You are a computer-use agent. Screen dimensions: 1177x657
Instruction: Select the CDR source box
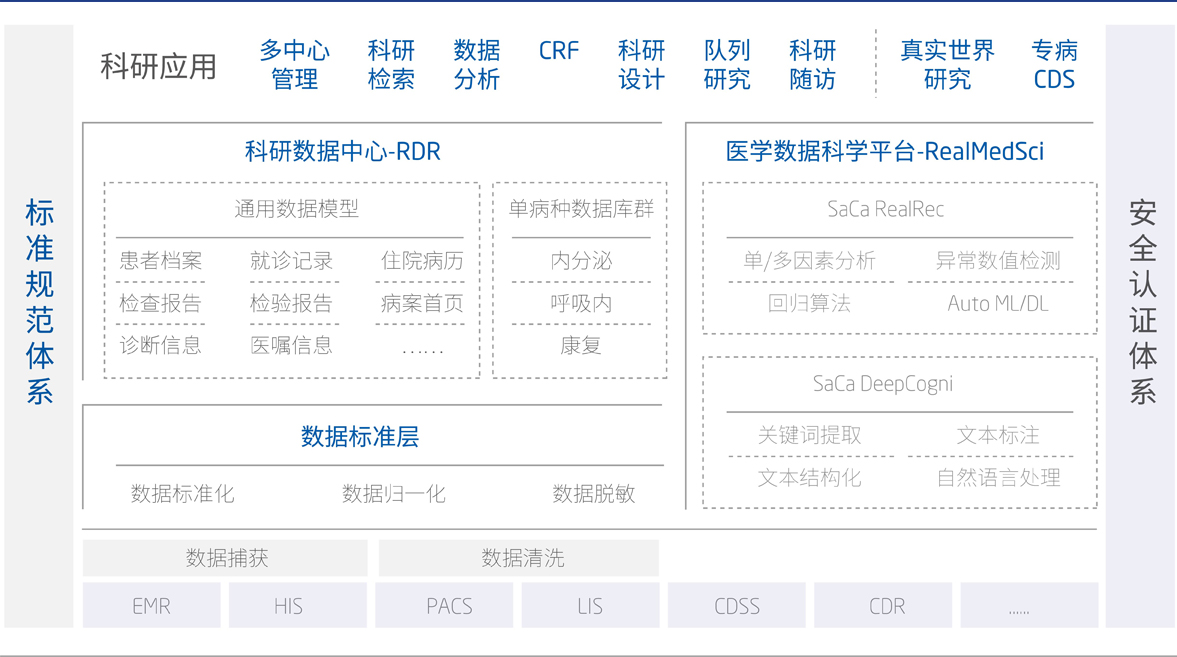pyautogui.click(x=883, y=605)
